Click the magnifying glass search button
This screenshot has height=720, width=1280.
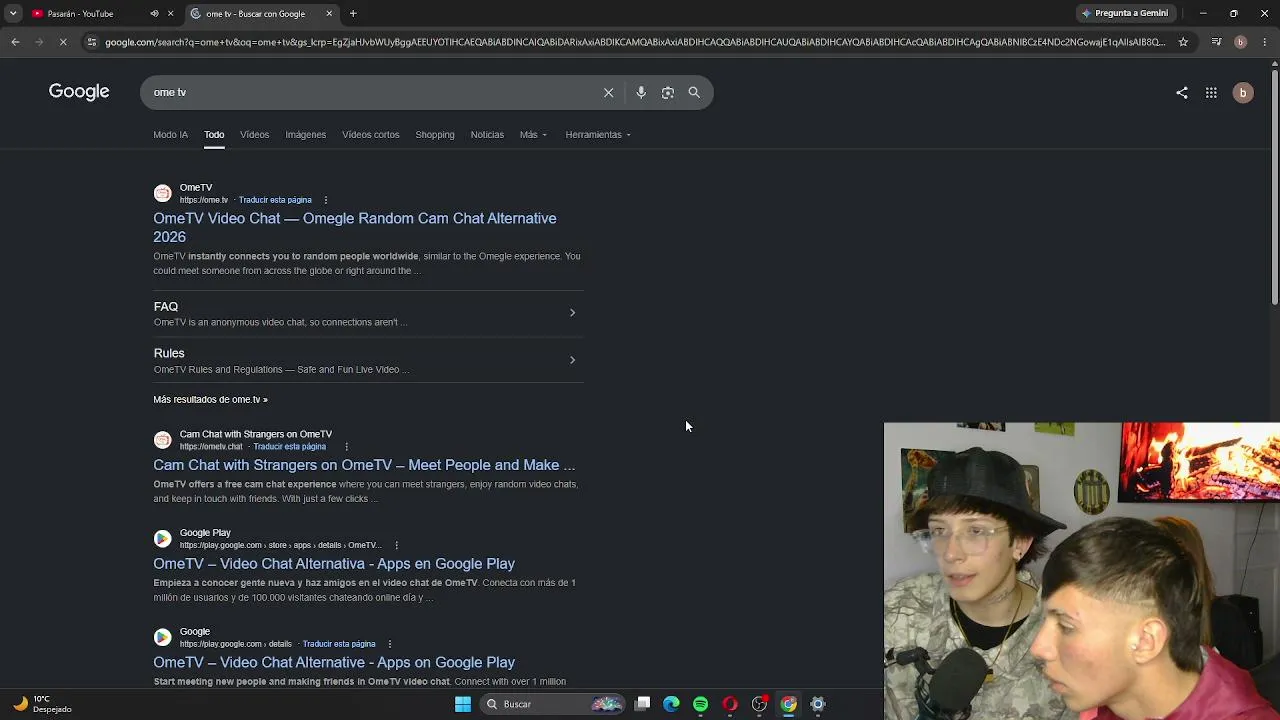[694, 92]
